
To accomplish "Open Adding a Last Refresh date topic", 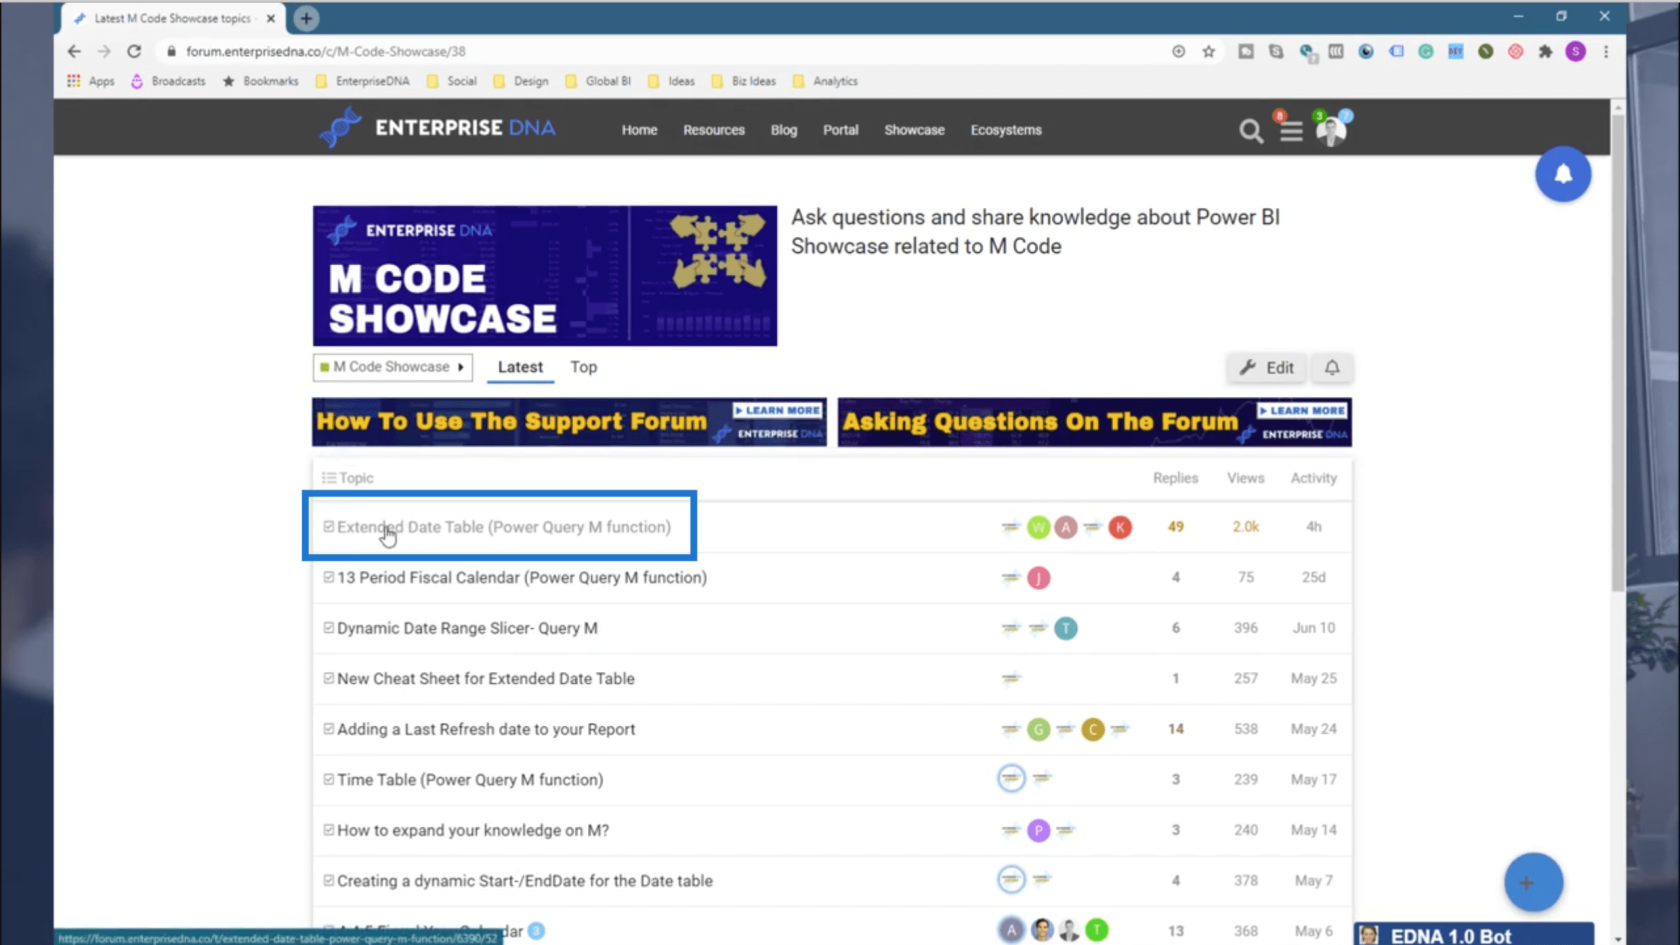I will pos(486,729).
